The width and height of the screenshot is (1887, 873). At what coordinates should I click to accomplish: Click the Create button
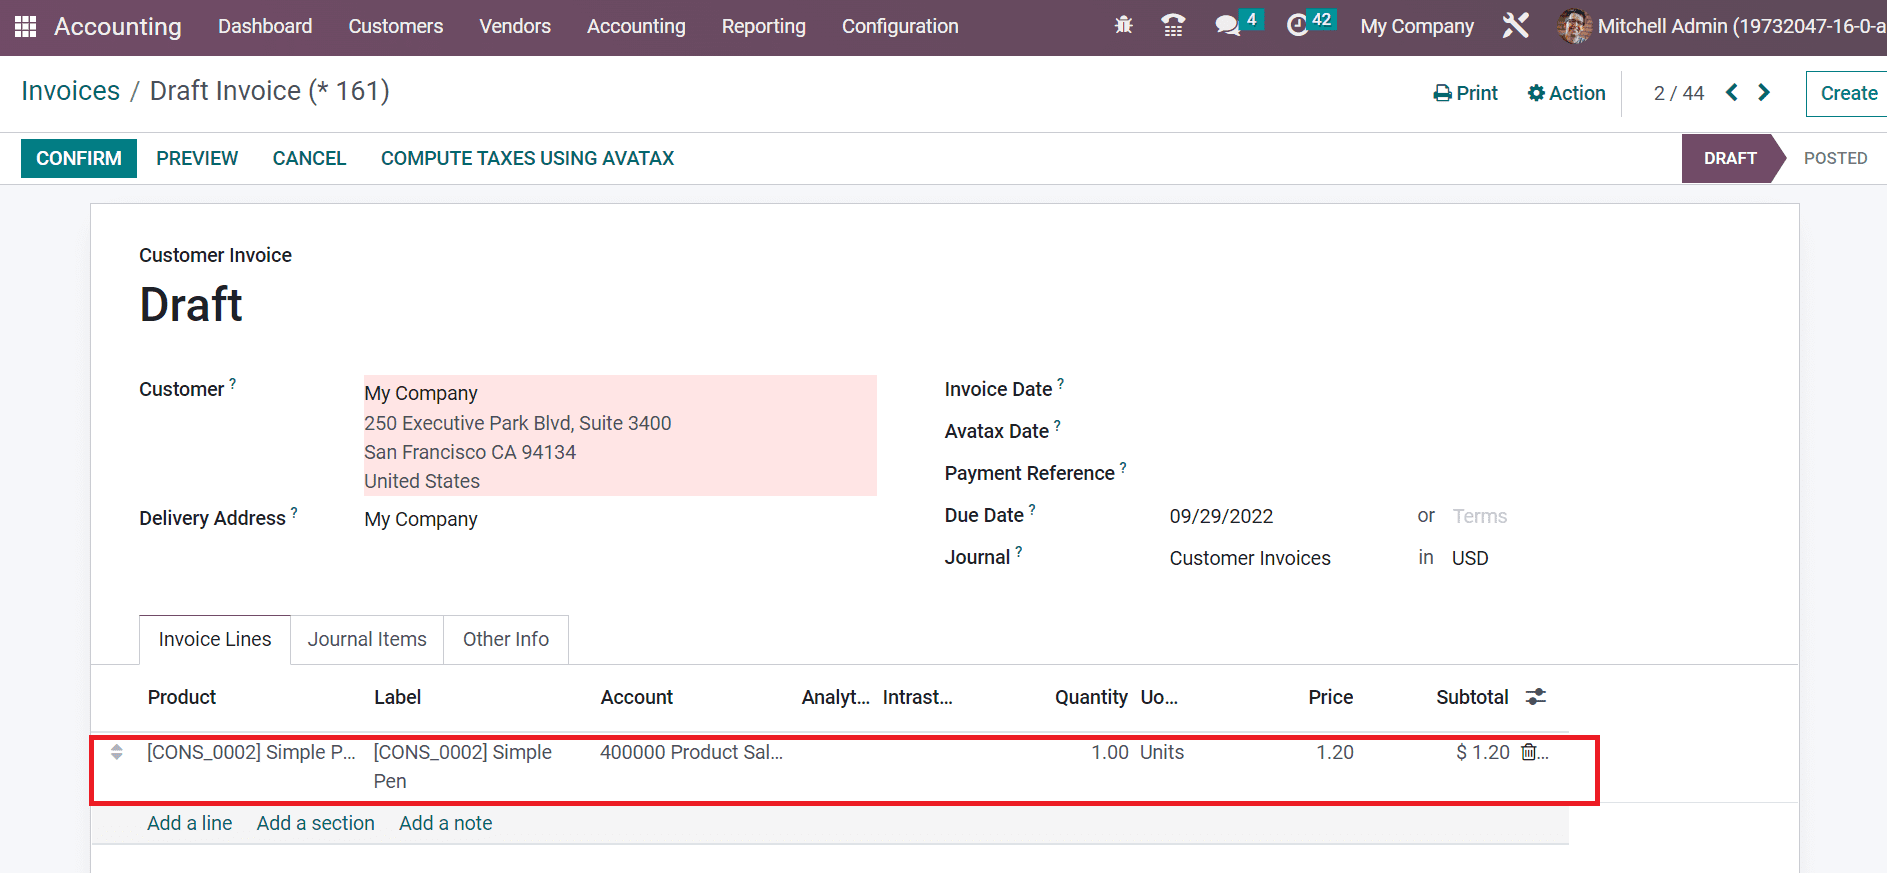click(x=1848, y=93)
